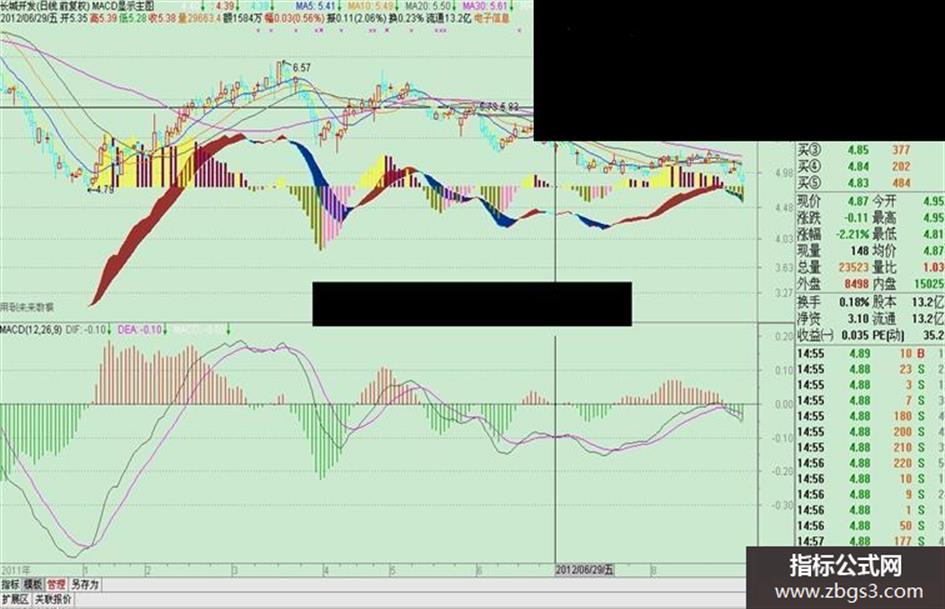Click the 电子信息 sector link
Screen dimensions: 945x609
click(492, 18)
